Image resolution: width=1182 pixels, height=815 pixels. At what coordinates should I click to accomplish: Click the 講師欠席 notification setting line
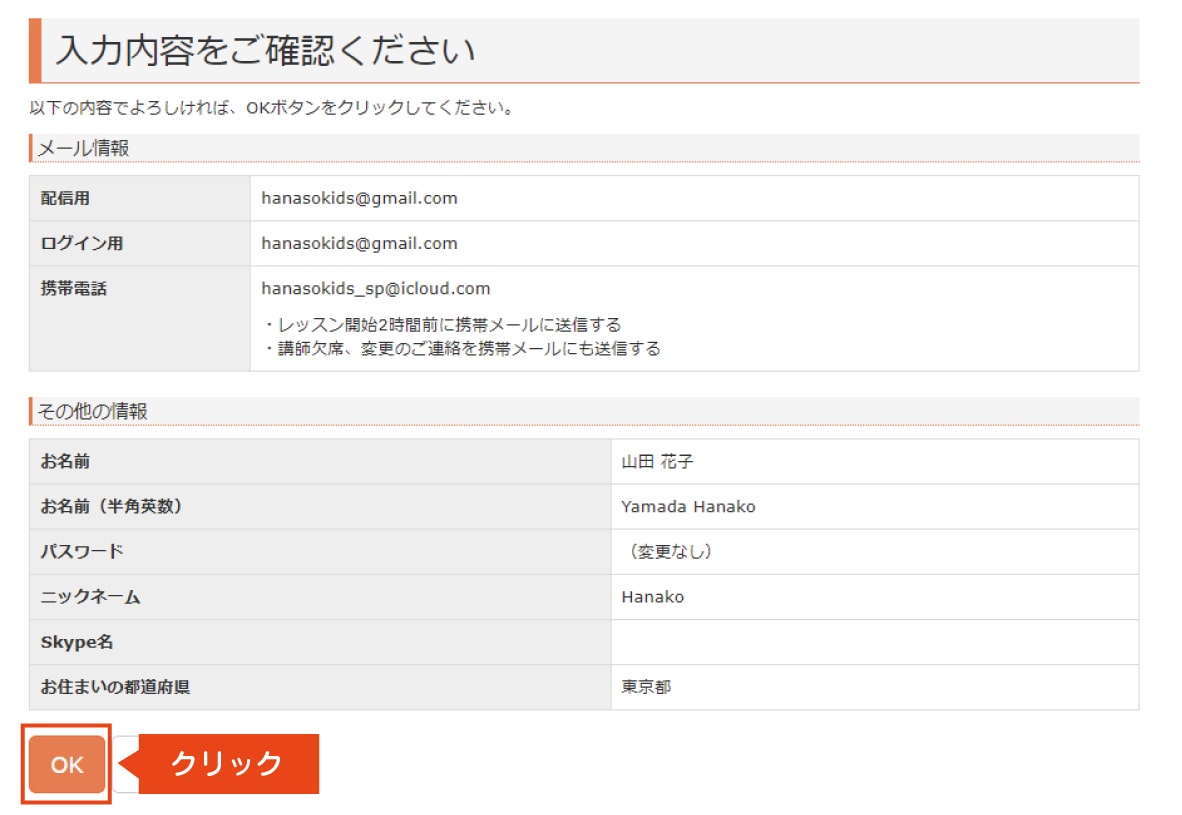(x=463, y=349)
